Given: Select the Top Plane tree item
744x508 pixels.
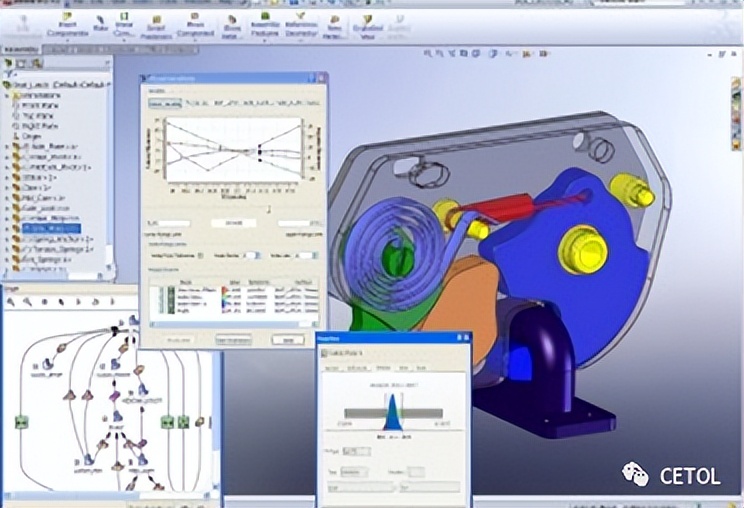Looking at the screenshot, I should (x=34, y=116).
